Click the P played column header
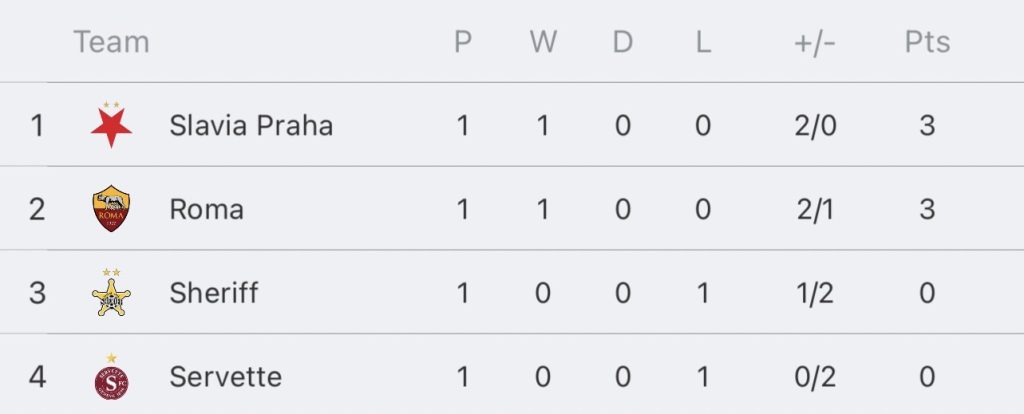The image size is (1024, 414). (462, 42)
